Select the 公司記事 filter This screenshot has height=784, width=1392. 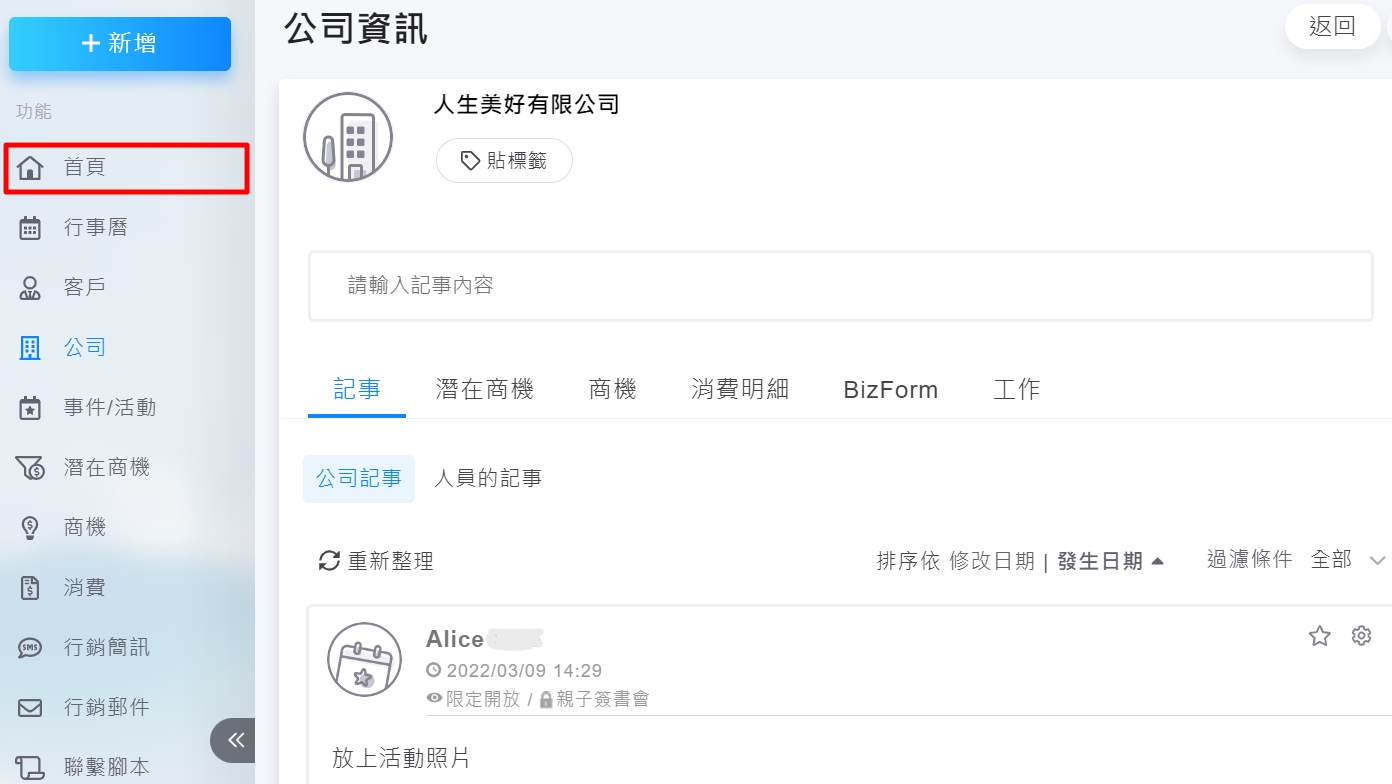(359, 479)
